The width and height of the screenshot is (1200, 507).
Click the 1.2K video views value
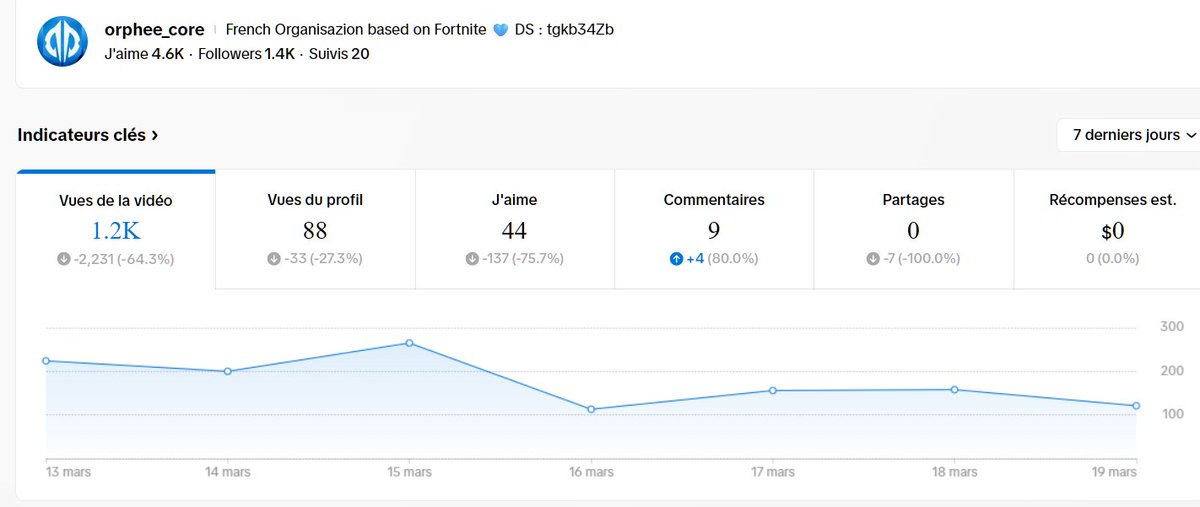[x=116, y=231]
